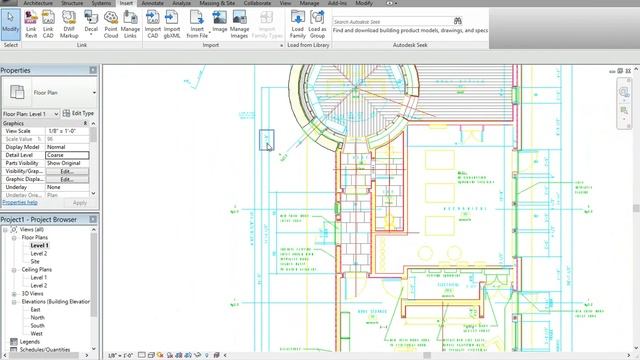Open Manage Links dialog
640x360 pixels.
pyautogui.click(x=130, y=24)
